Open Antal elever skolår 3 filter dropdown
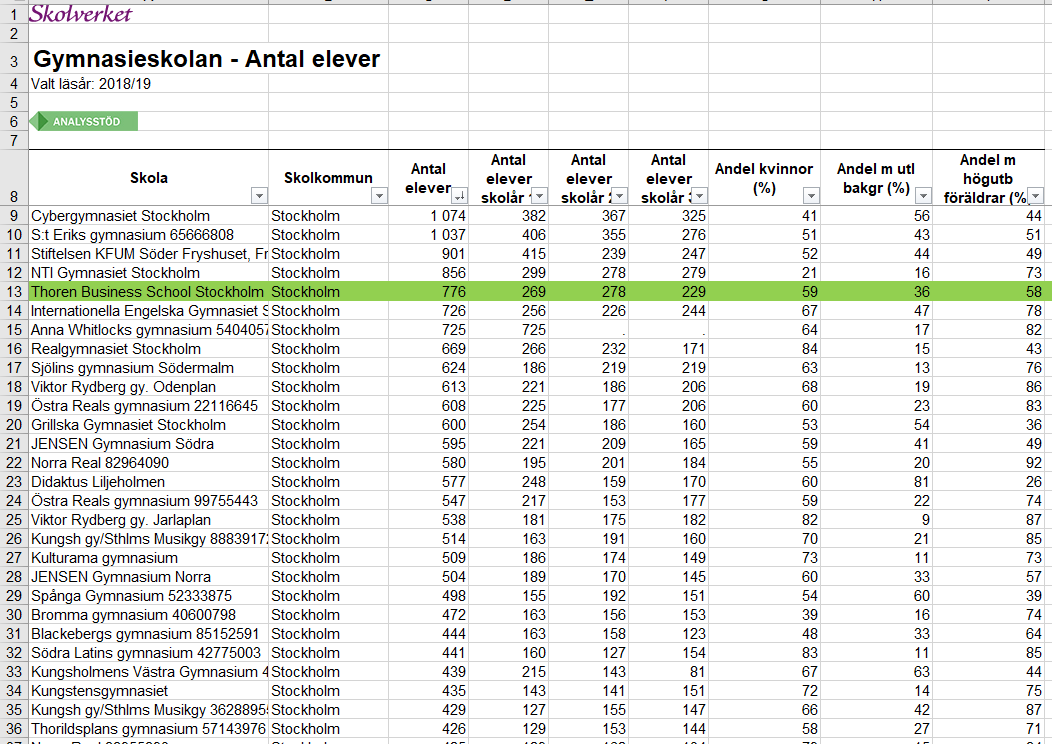 699,195
